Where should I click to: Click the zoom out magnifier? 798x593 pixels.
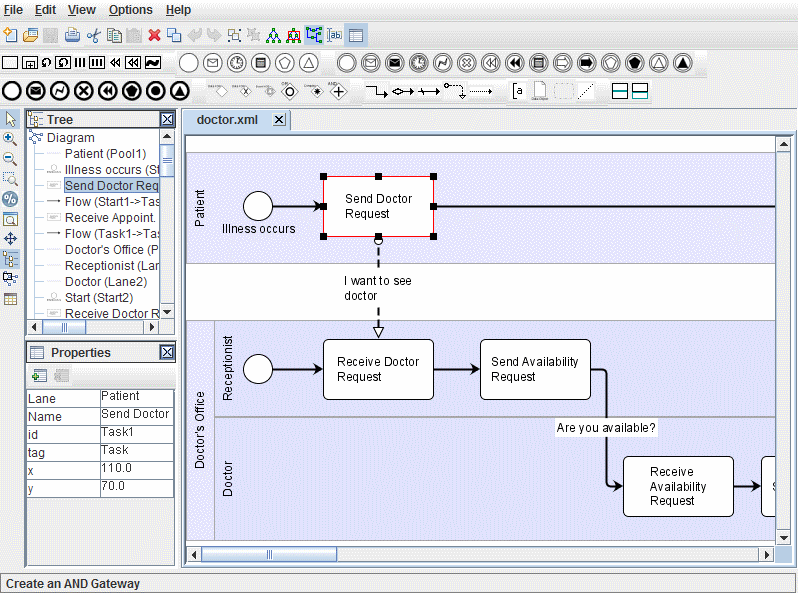(x=10, y=159)
